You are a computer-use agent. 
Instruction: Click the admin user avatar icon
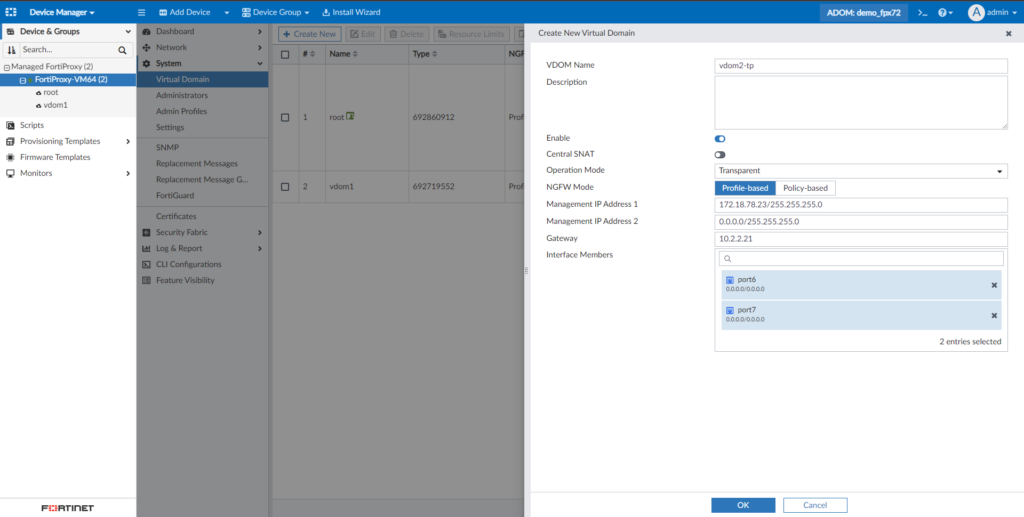coord(976,12)
